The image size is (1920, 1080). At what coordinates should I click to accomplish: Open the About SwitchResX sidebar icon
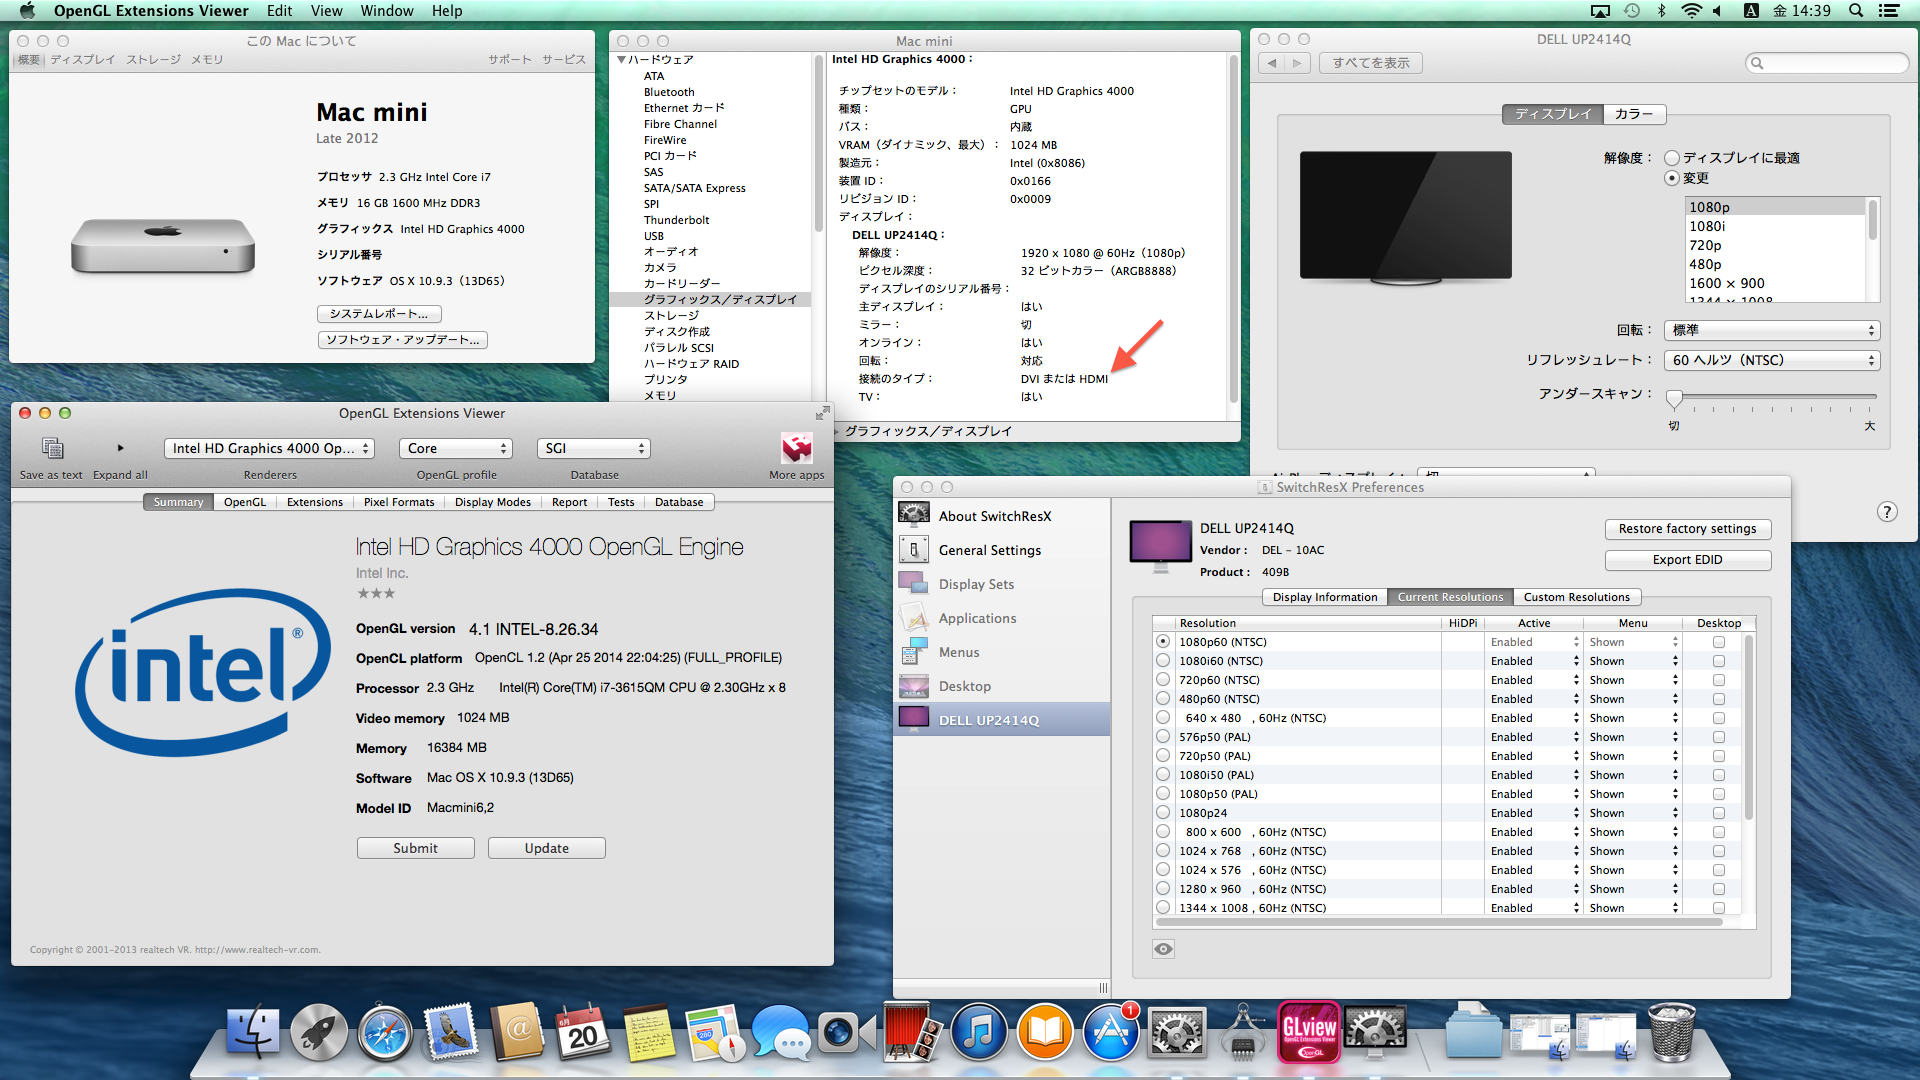tap(913, 516)
